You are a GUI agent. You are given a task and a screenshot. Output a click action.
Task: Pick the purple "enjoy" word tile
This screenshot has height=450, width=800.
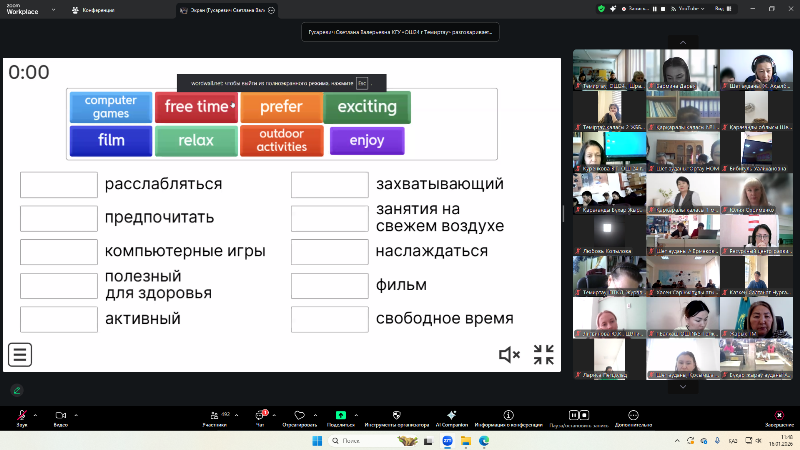[x=367, y=141]
